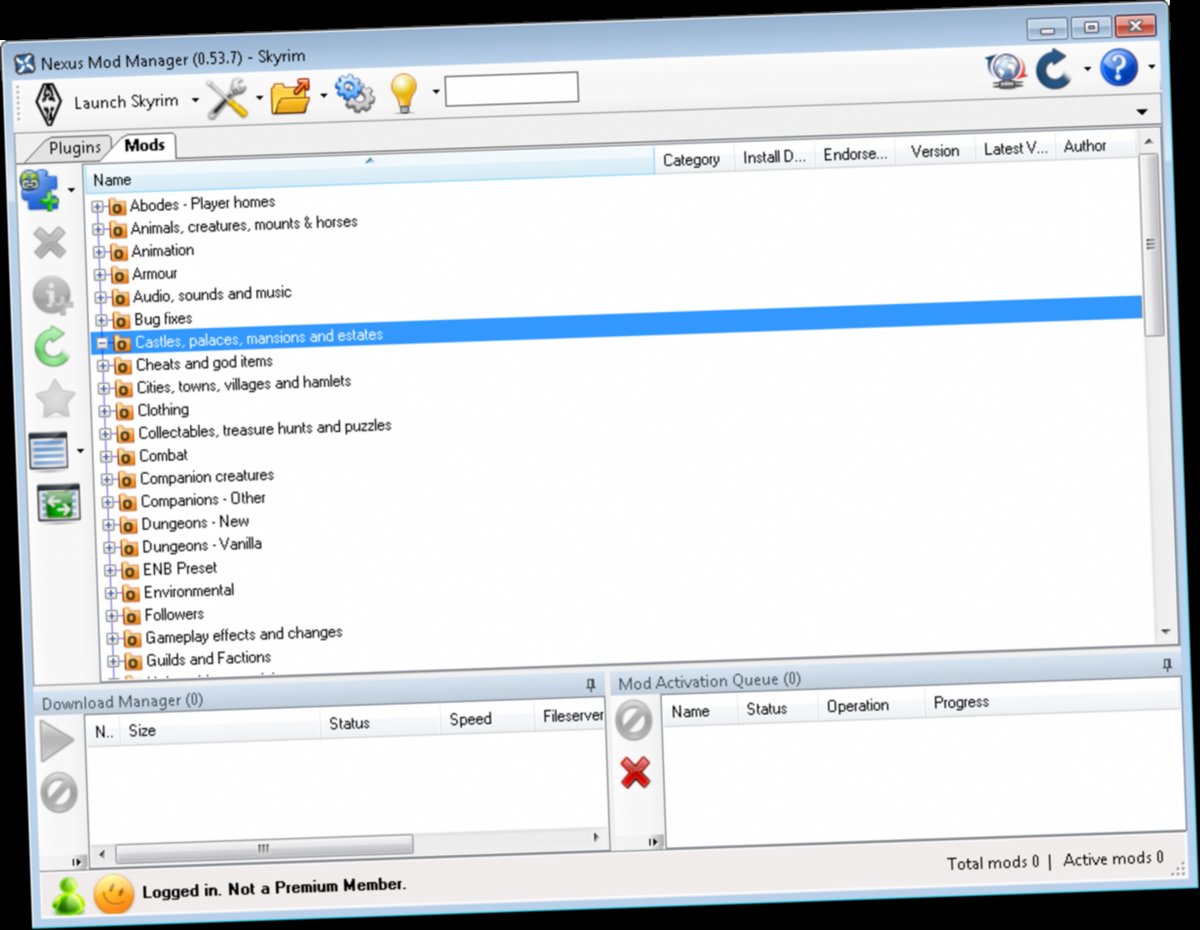Select the Dungeons - New category
The image size is (1200, 930).
pos(196,522)
